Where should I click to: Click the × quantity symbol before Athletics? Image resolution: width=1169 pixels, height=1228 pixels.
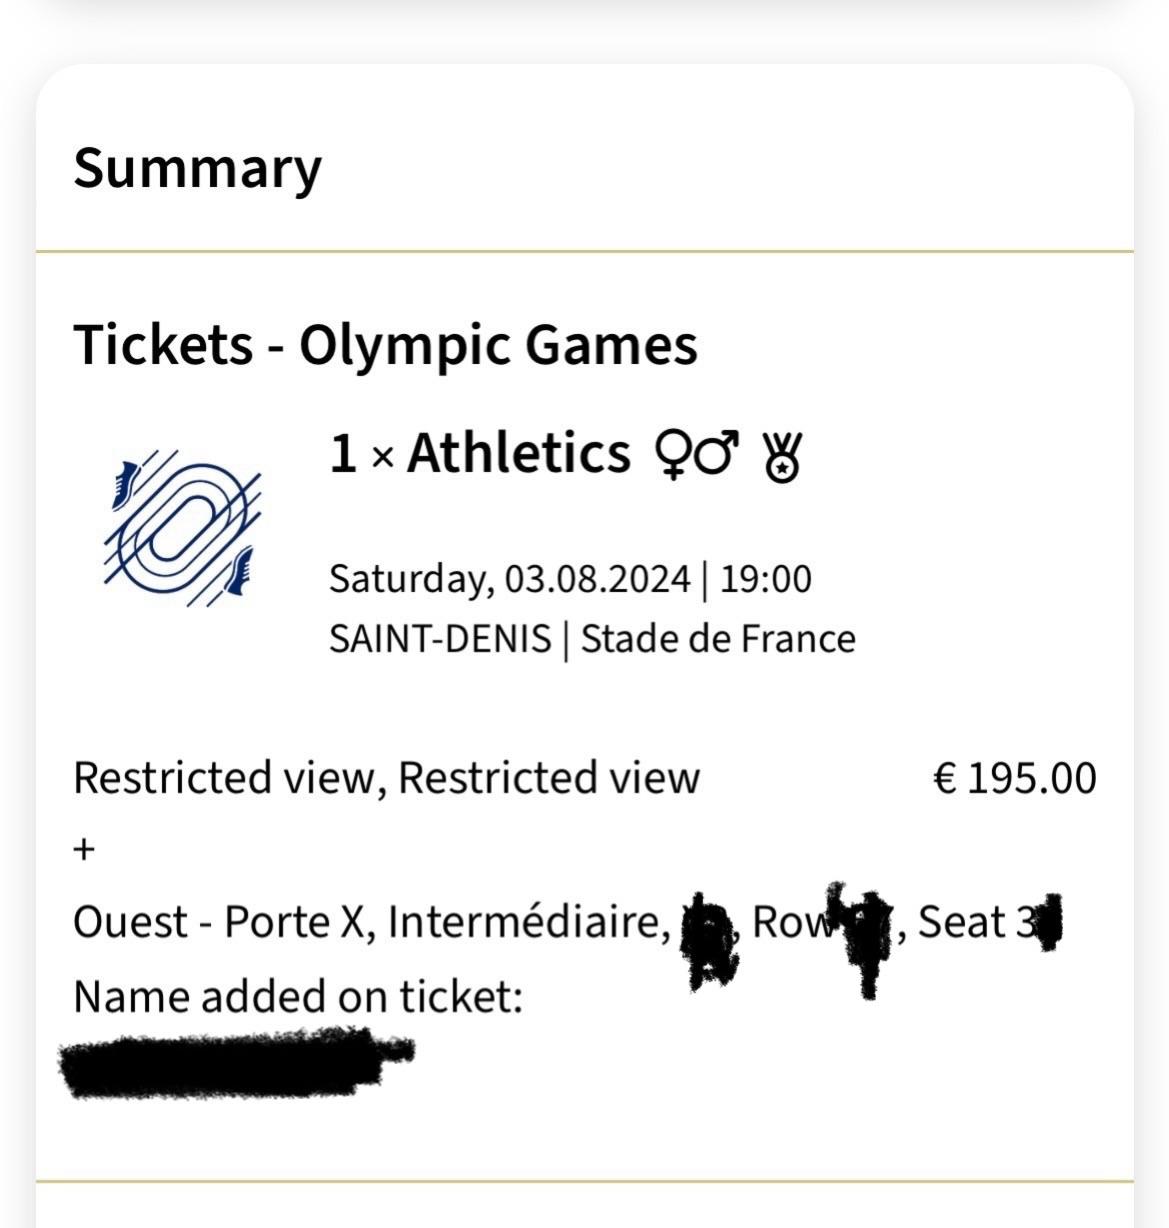tap(382, 458)
